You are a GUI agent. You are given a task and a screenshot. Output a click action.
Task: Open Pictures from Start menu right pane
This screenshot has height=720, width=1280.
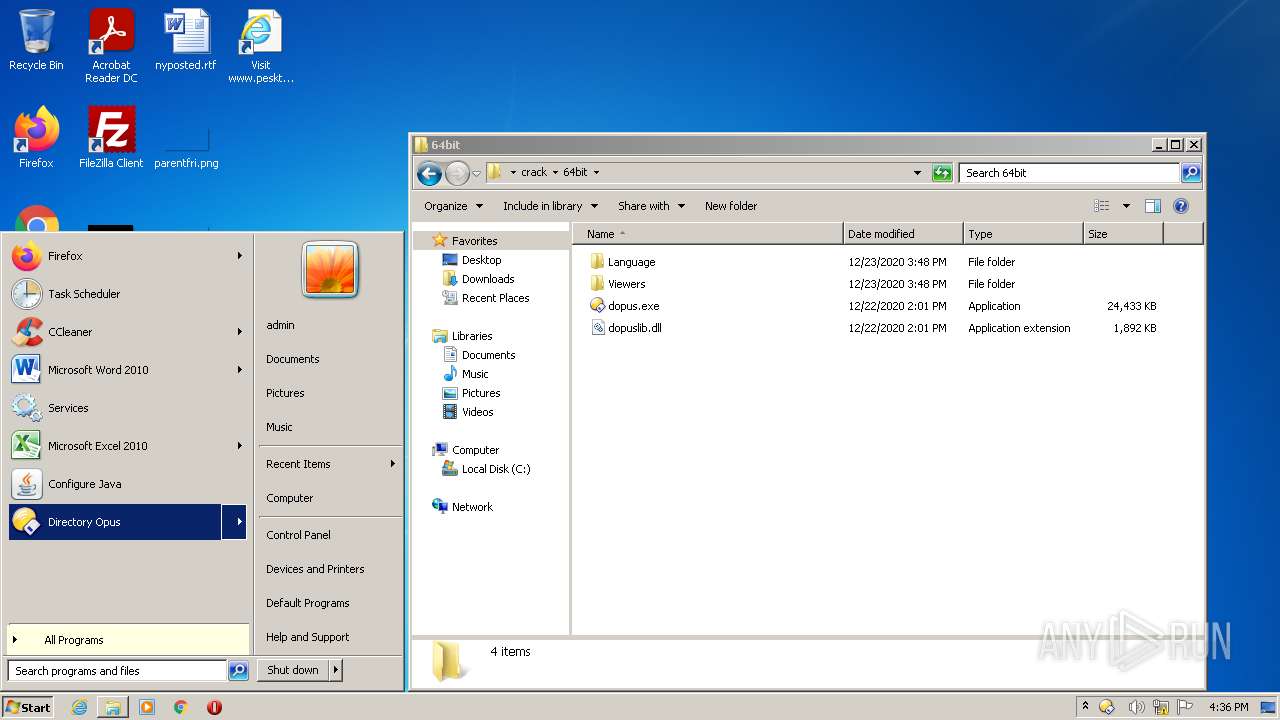point(285,393)
